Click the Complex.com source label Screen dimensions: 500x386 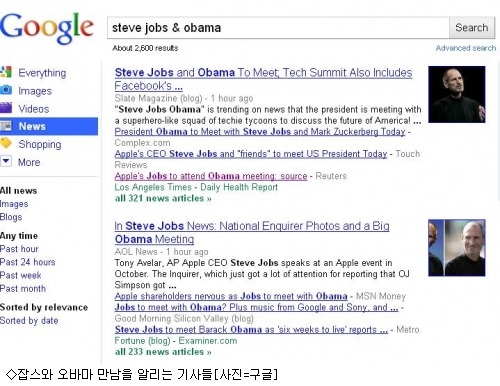coord(142,143)
